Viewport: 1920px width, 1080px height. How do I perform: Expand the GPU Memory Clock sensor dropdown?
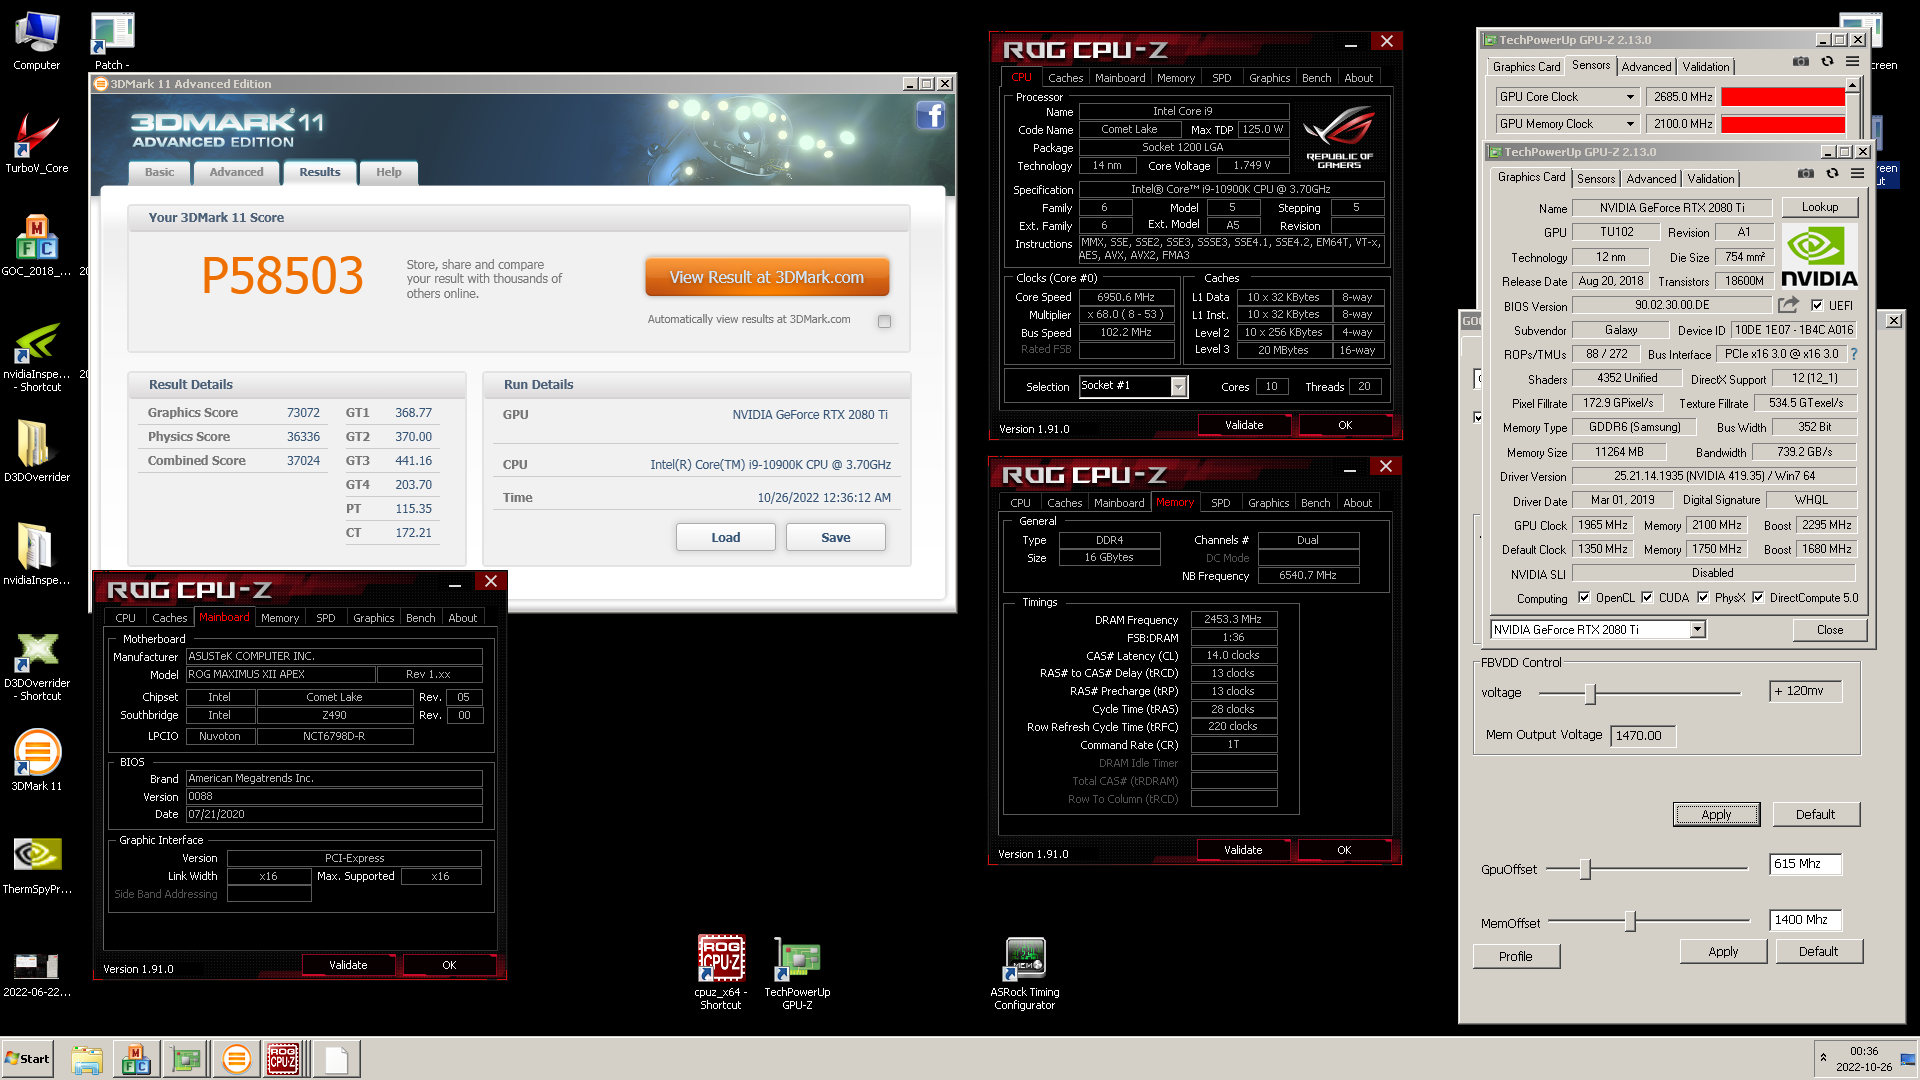1630,124
